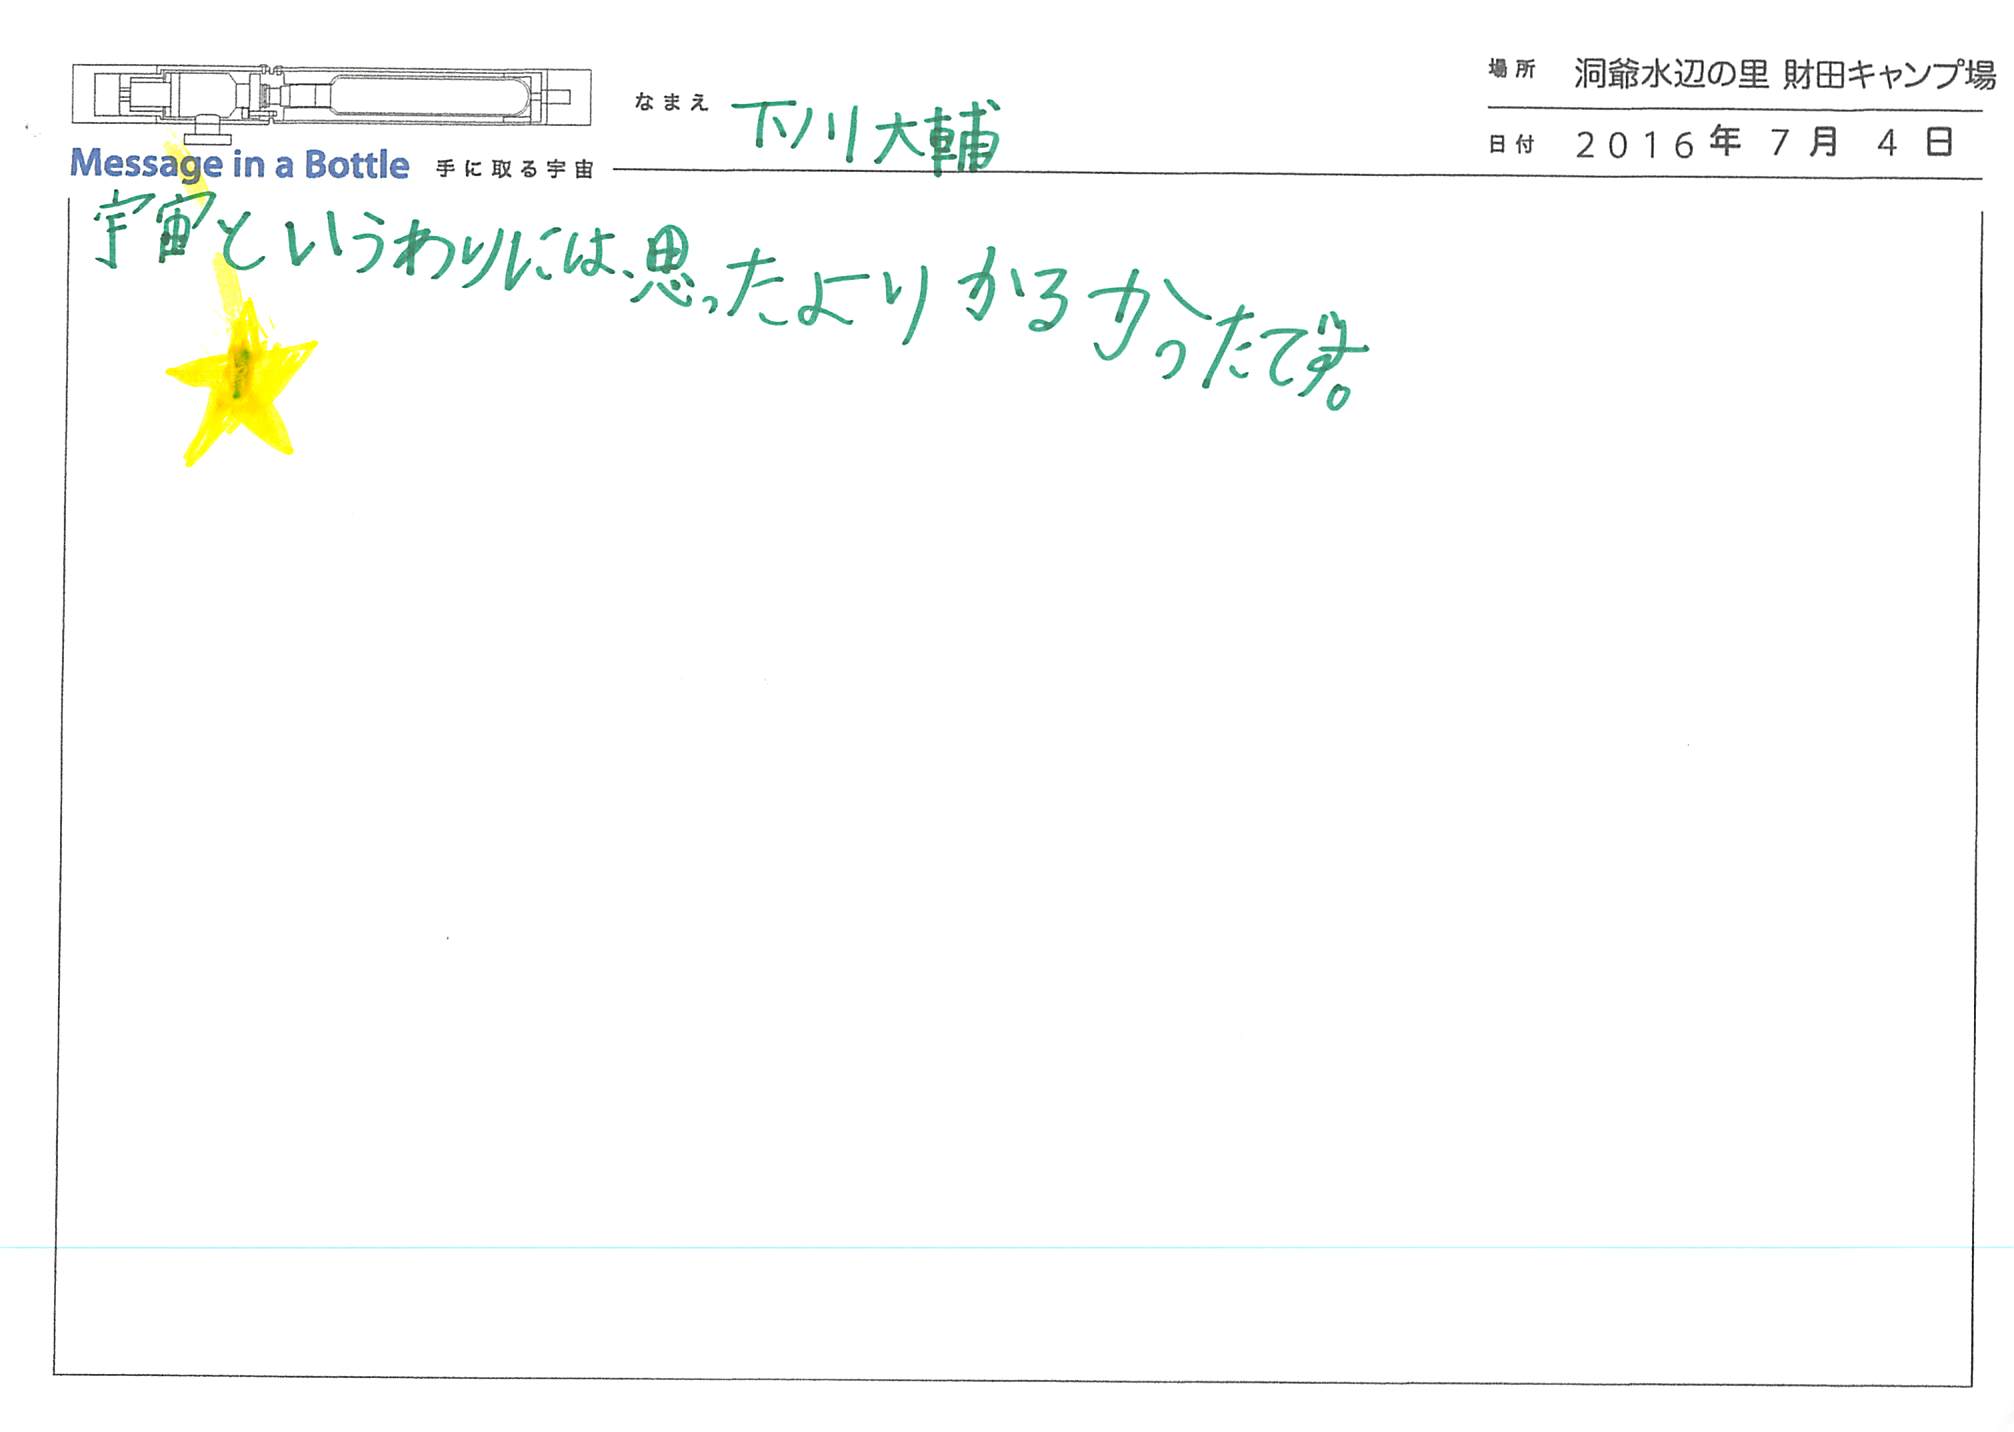Click the handwritten words 'かるかったです。'
Screen dimensions: 2014x1432
pyautogui.click(x=1162, y=330)
